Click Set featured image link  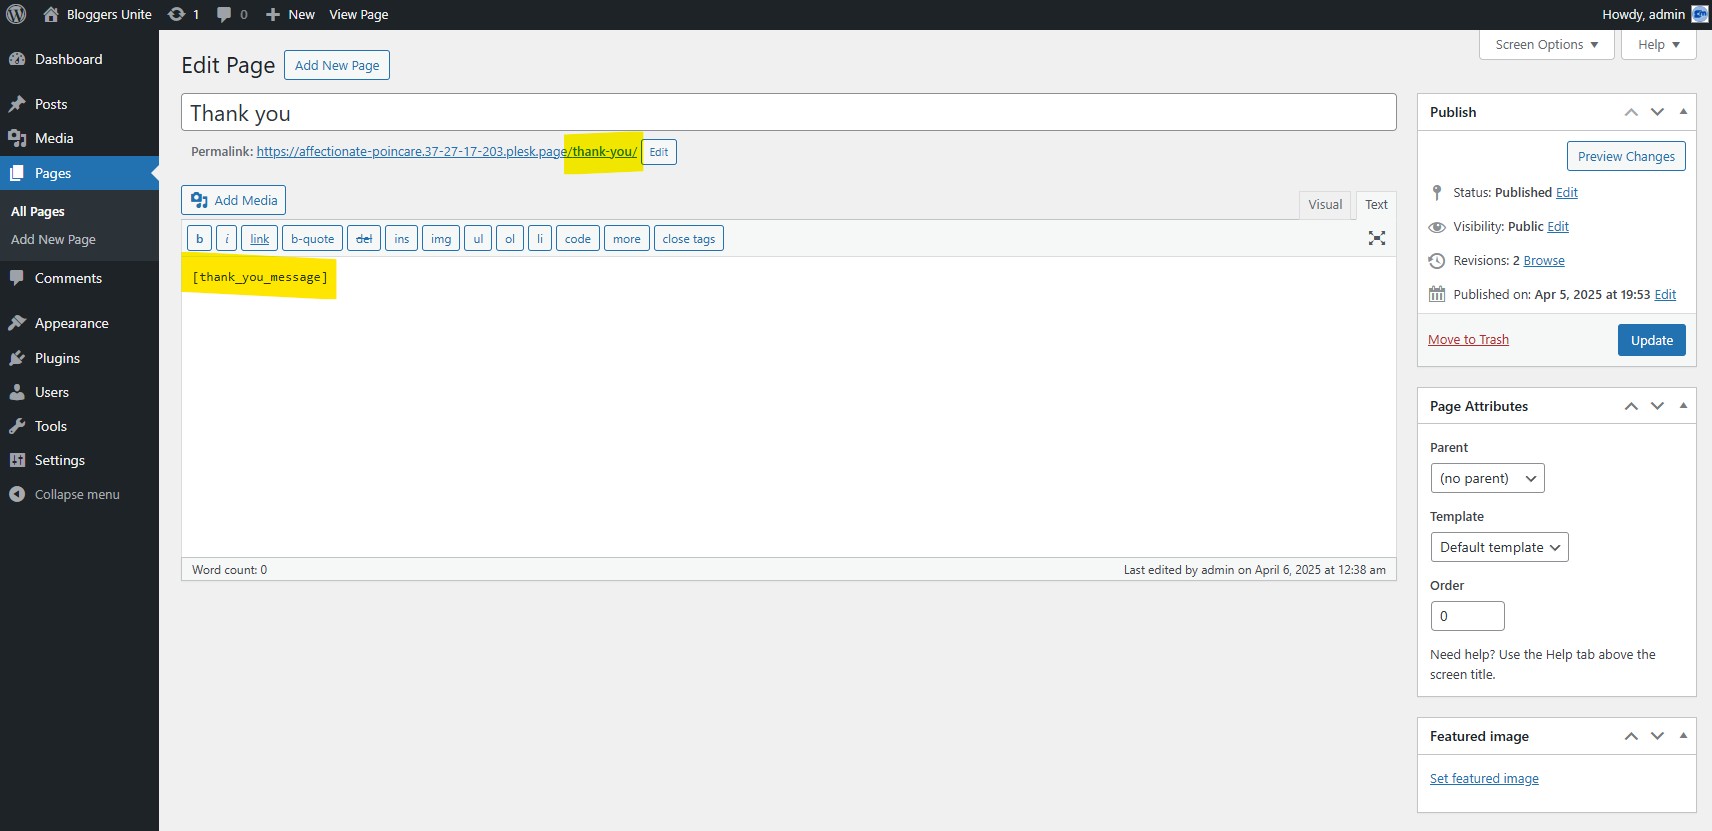click(x=1484, y=779)
